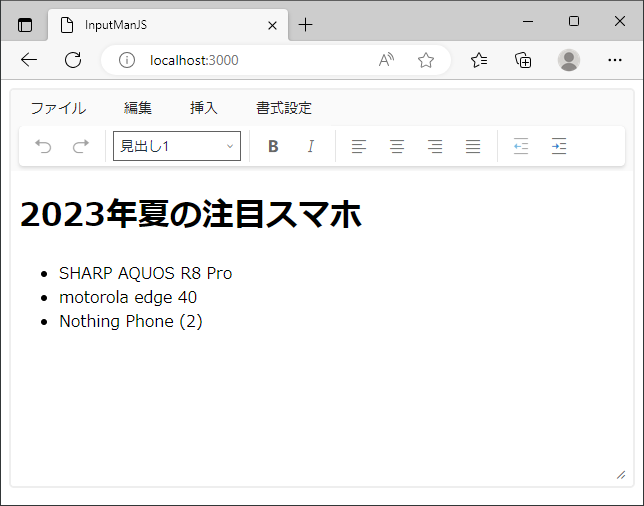Screen dimensions: 644x506
Task: Click the list item SHARP AQUOS R8 Pro
Action: tap(146, 274)
